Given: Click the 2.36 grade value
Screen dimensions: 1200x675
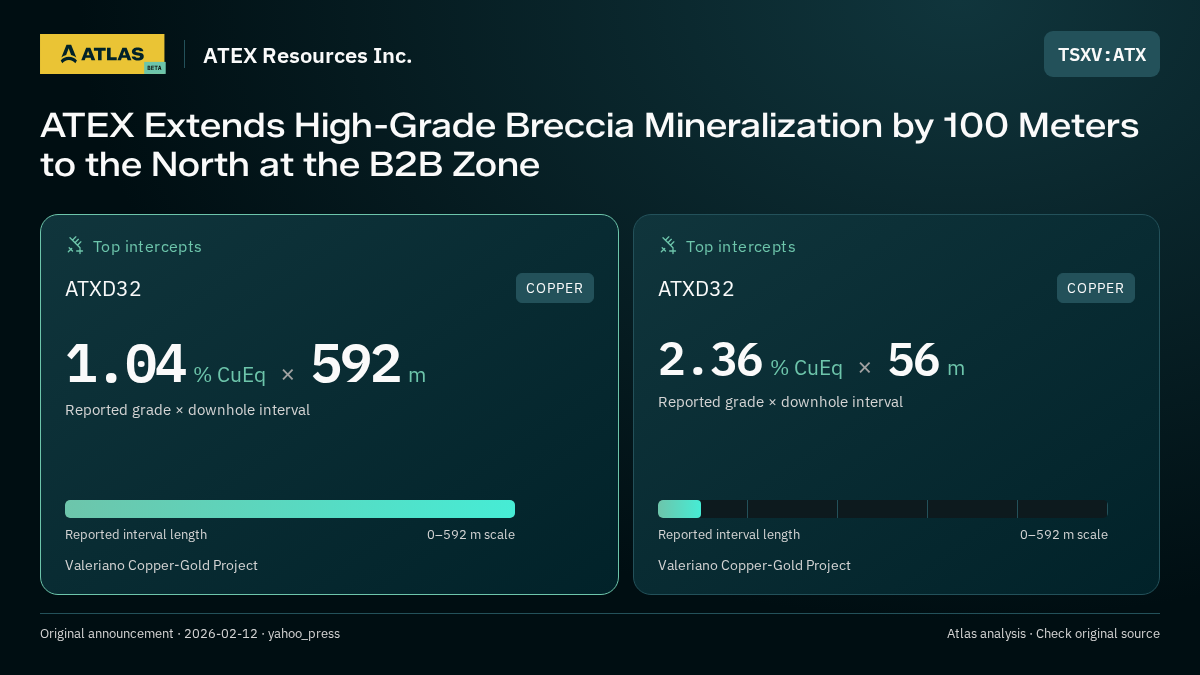Looking at the screenshot, I should tap(710, 360).
